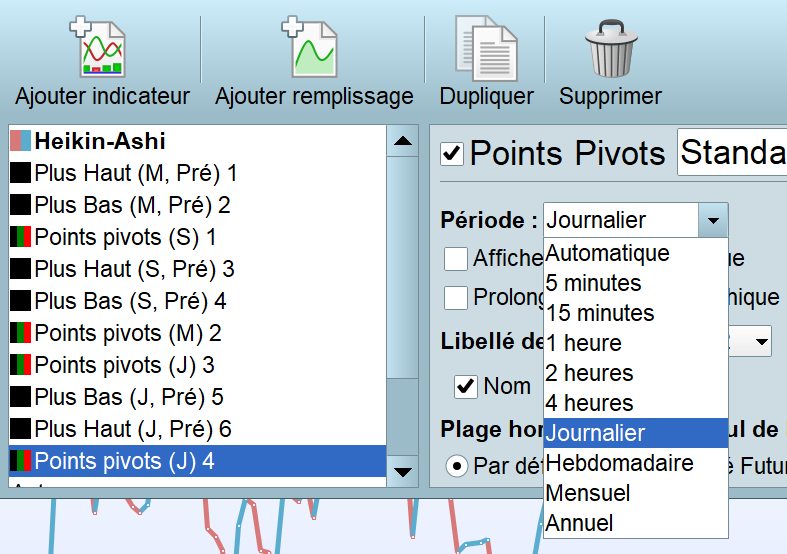Uncheck the Nom checkbox
This screenshot has width=787, height=554.
[x=465, y=385]
